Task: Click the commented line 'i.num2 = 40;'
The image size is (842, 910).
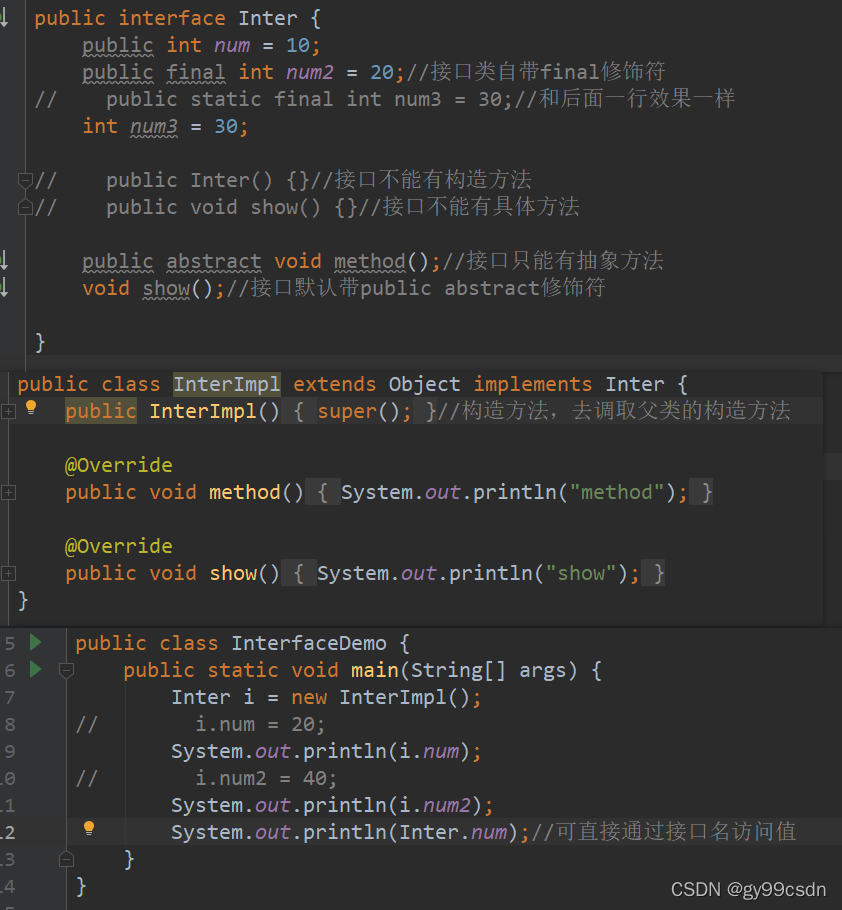Action: [266, 778]
